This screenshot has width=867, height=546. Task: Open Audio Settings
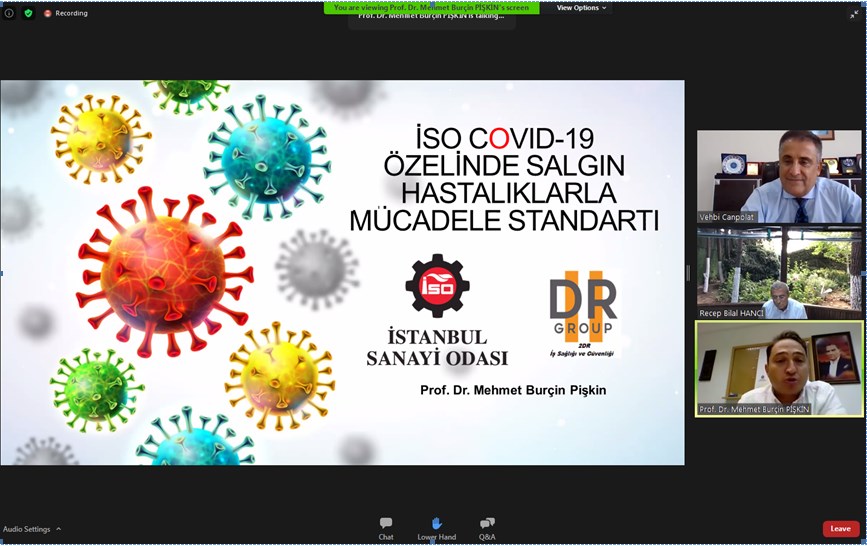click(x=27, y=529)
